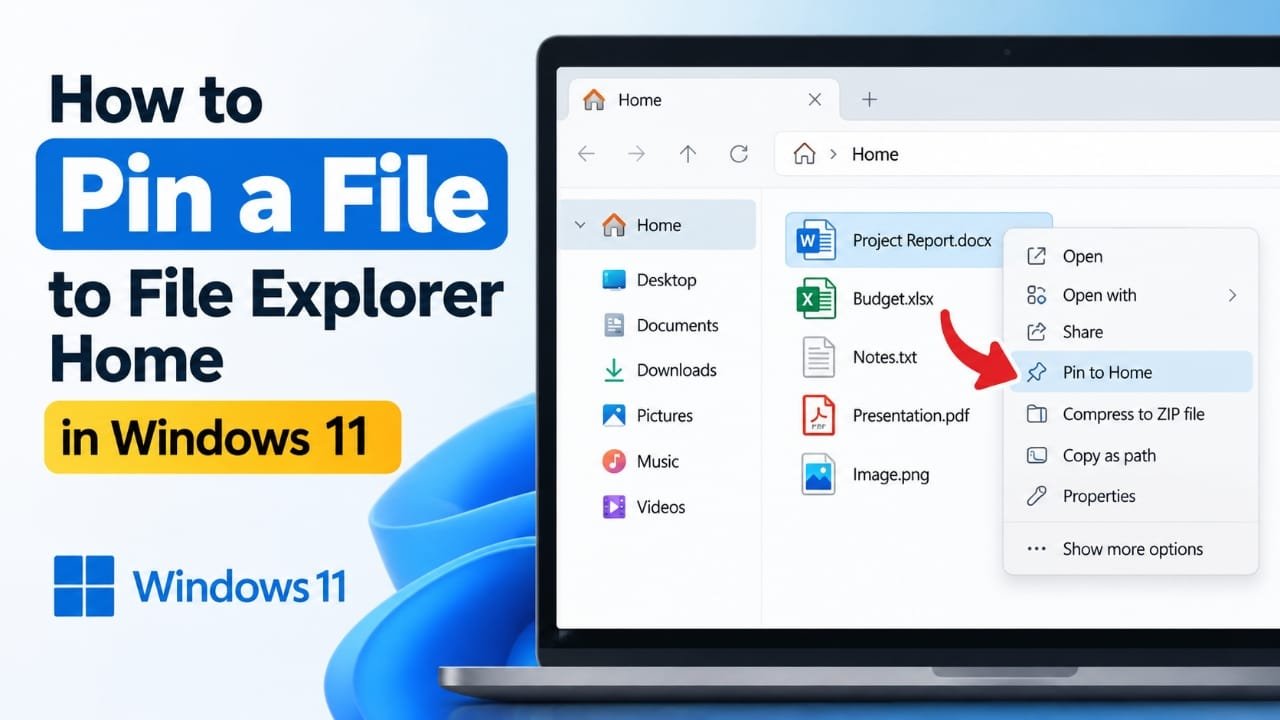
Task: Click the Word icon of Project Report.docx
Action: click(816, 240)
